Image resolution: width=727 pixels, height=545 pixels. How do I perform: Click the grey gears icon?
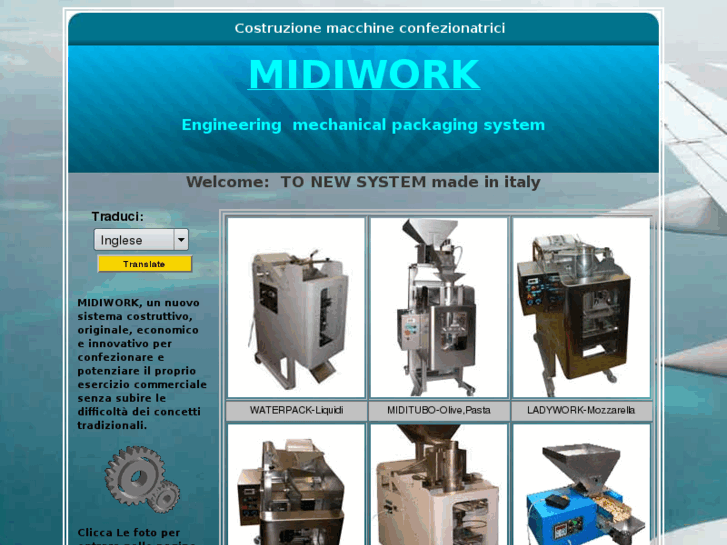142,479
